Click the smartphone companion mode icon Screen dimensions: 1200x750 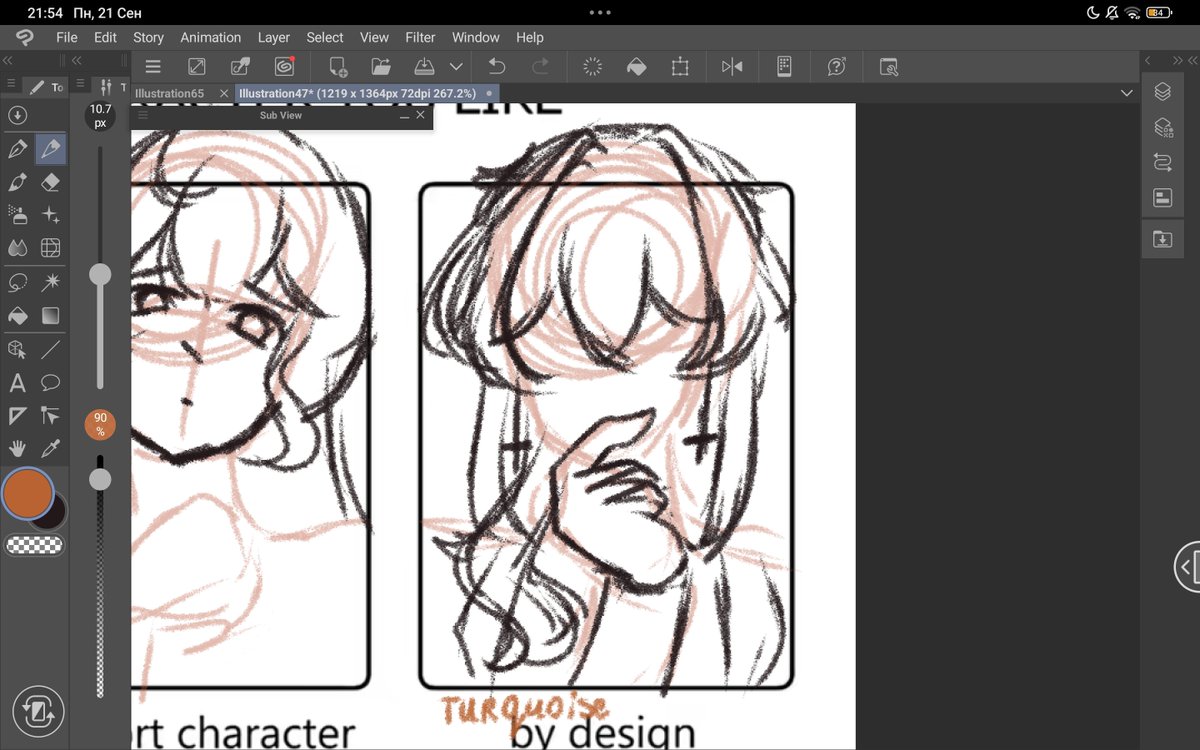pos(784,67)
